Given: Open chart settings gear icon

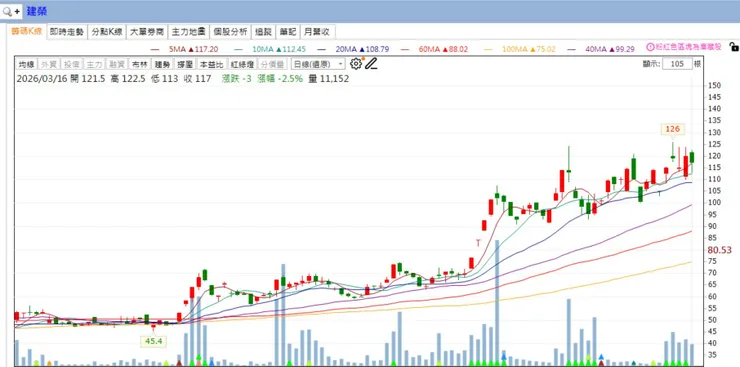Looking at the screenshot, I should coord(355,64).
